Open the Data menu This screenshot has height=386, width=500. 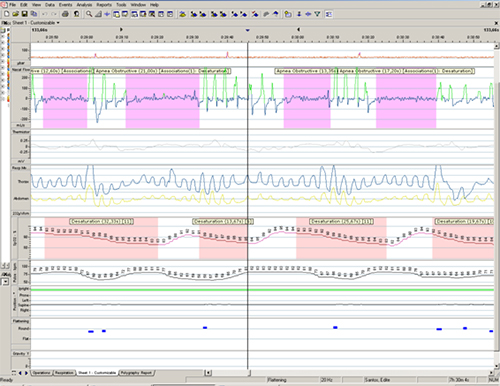coord(50,5)
